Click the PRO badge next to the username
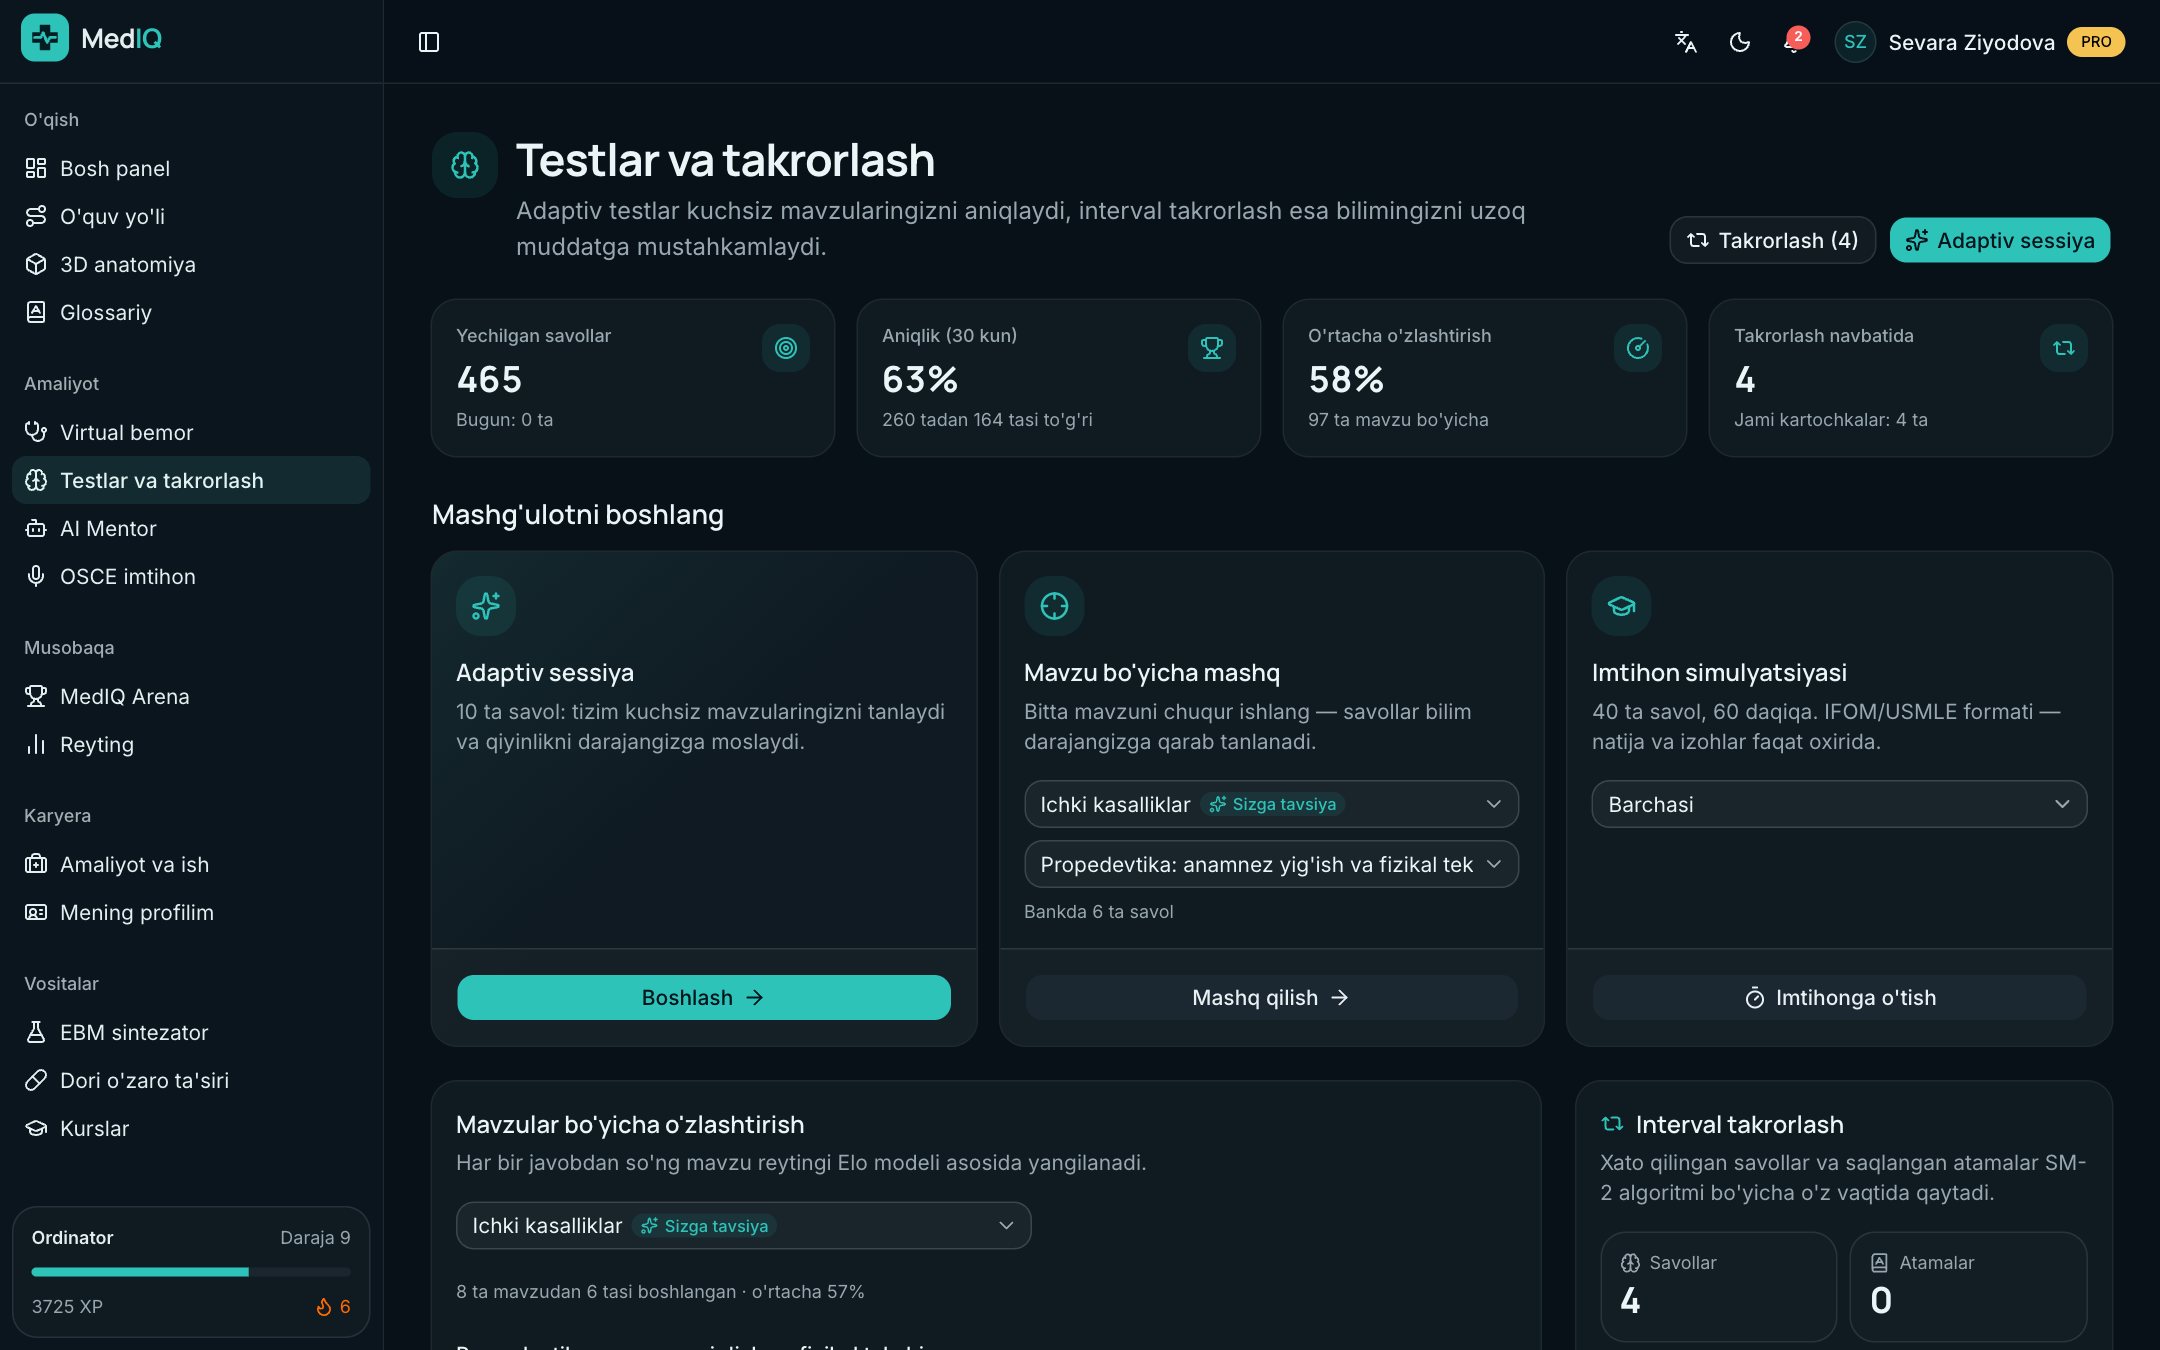 point(2096,42)
